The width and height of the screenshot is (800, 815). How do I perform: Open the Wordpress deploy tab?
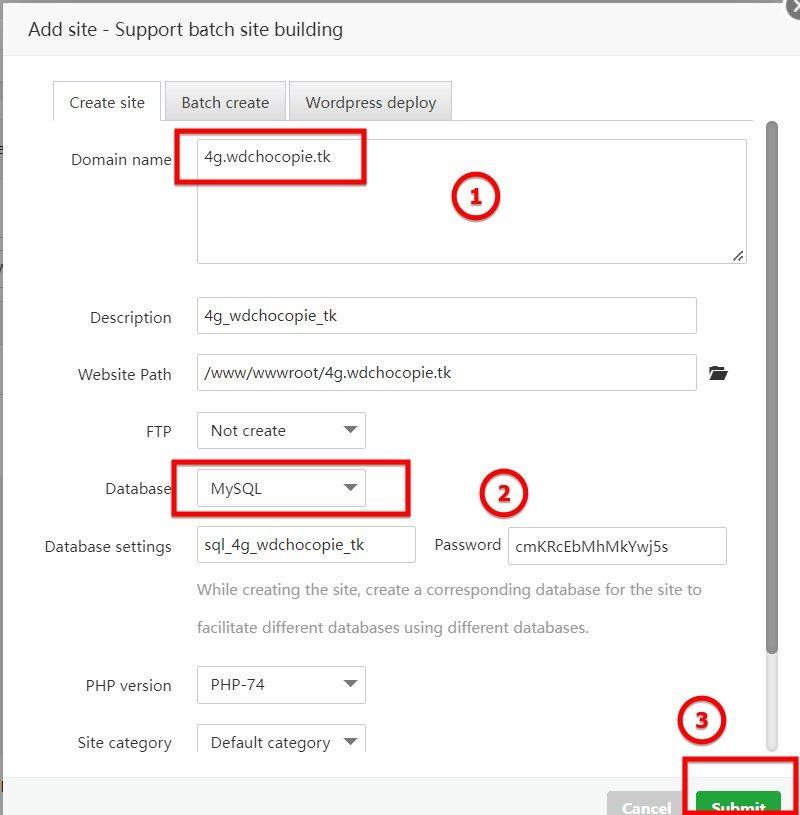tap(370, 102)
